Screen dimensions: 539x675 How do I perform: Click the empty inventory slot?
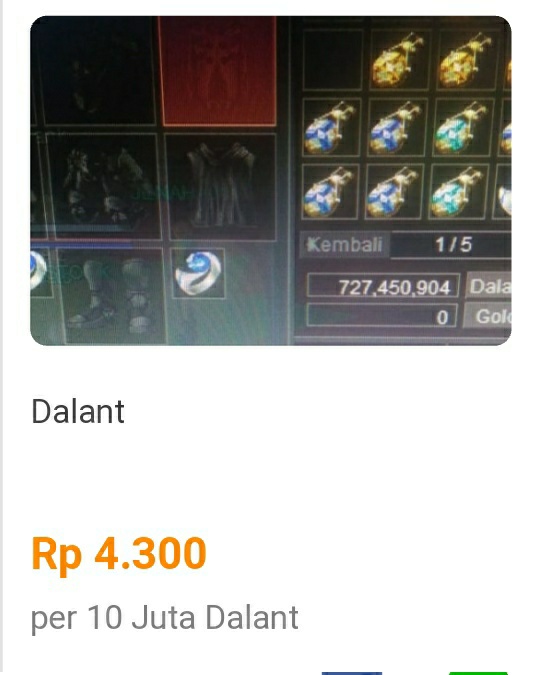click(x=333, y=59)
